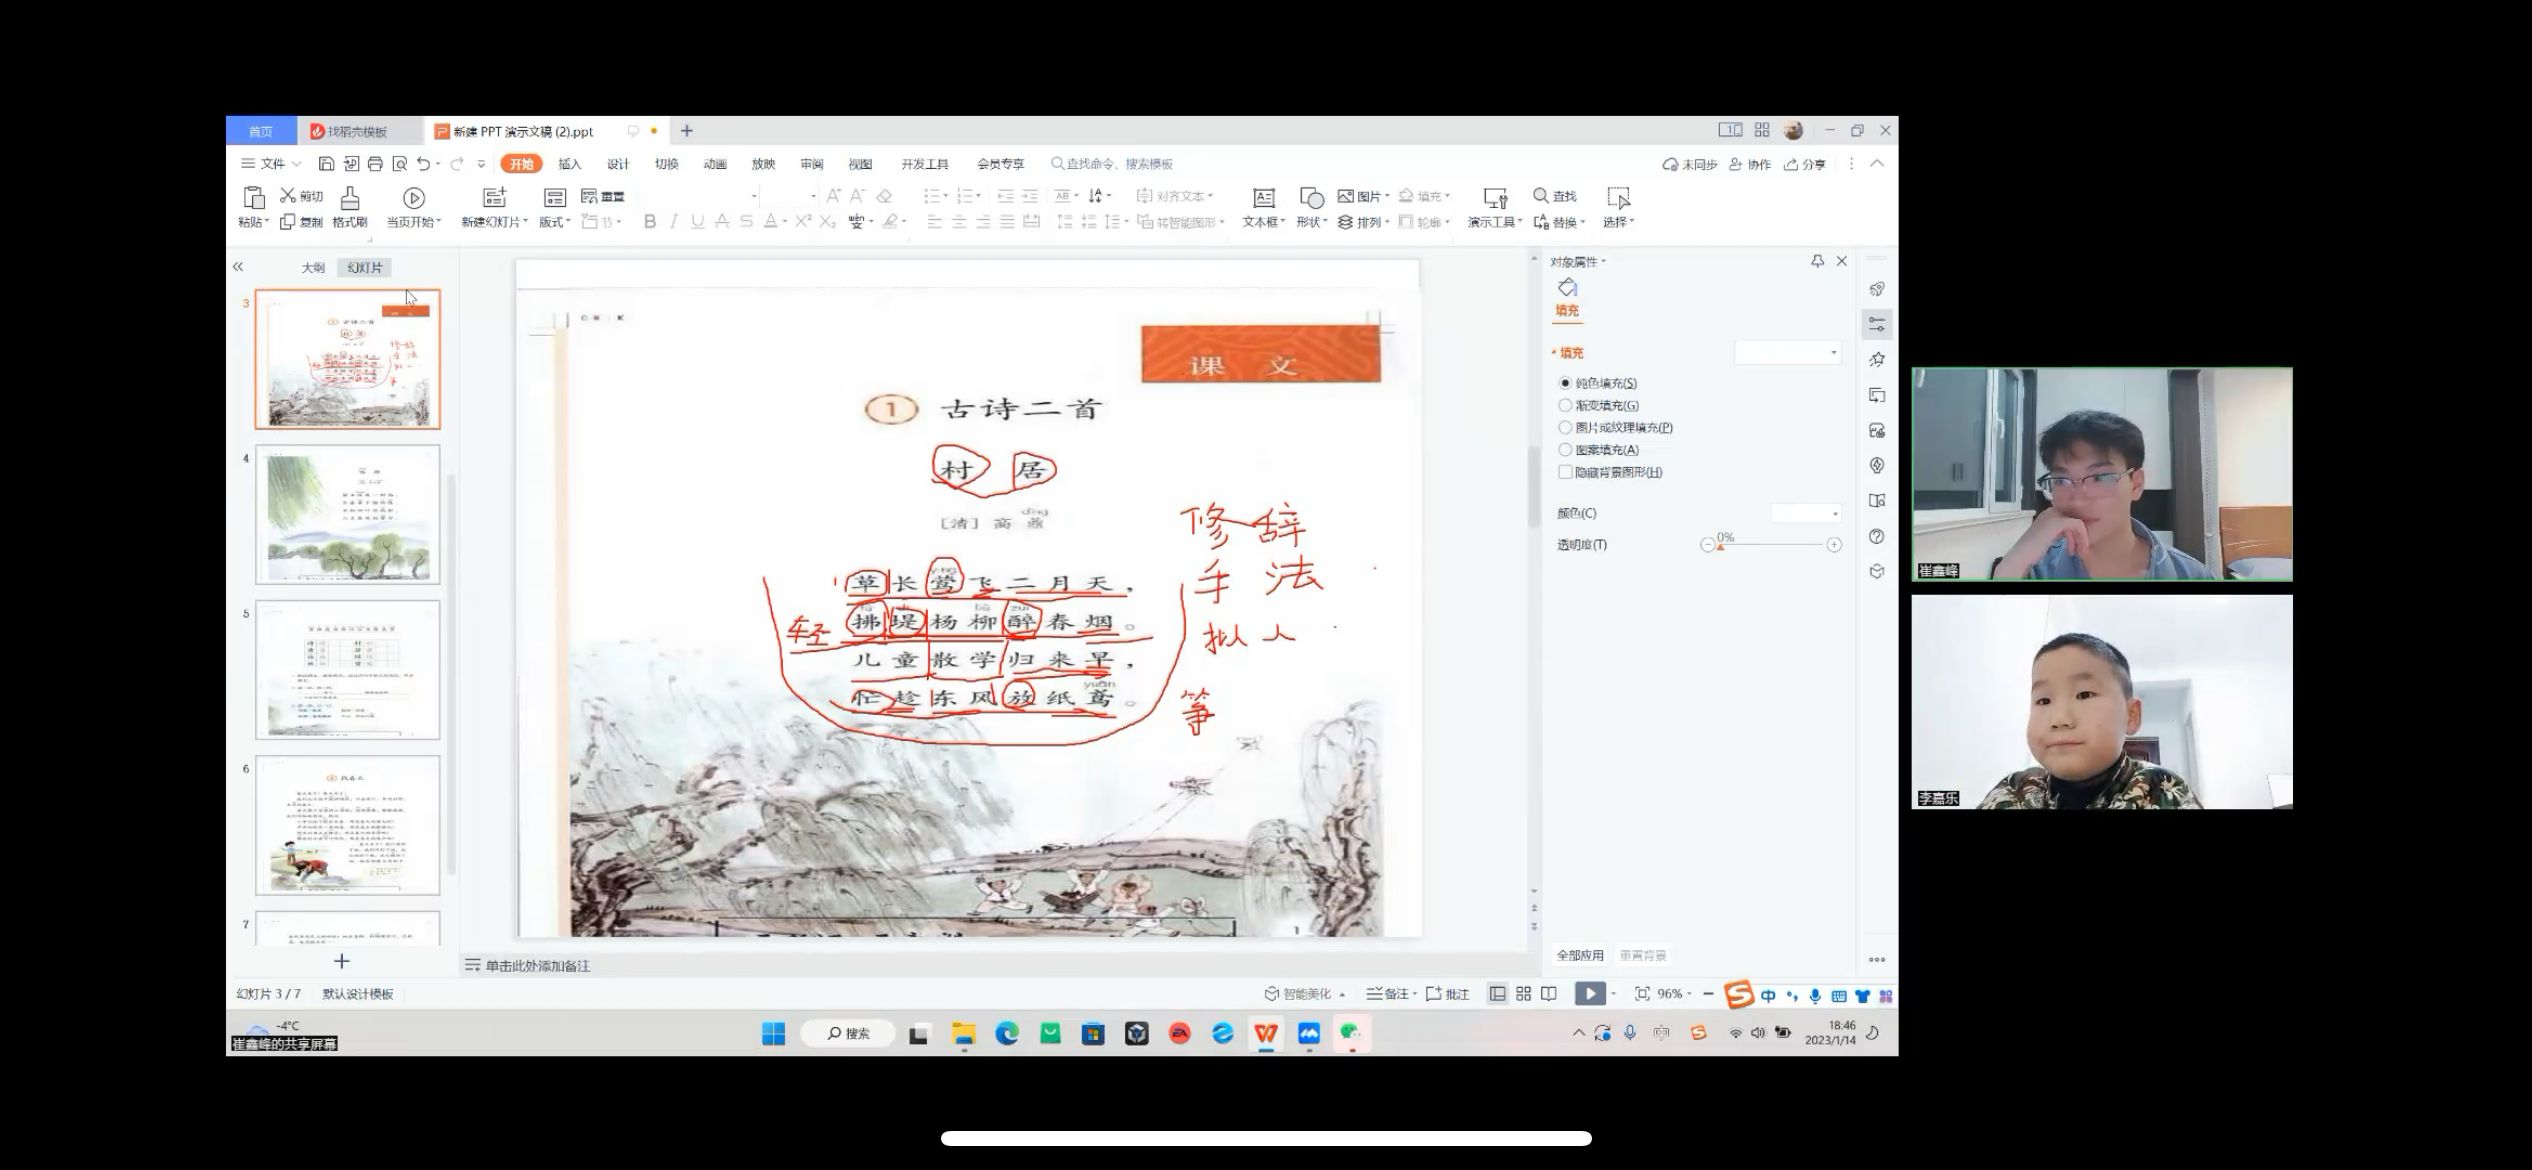Click the fit-to-window zoom icon
Screen dimensions: 2532x1170
point(1642,994)
